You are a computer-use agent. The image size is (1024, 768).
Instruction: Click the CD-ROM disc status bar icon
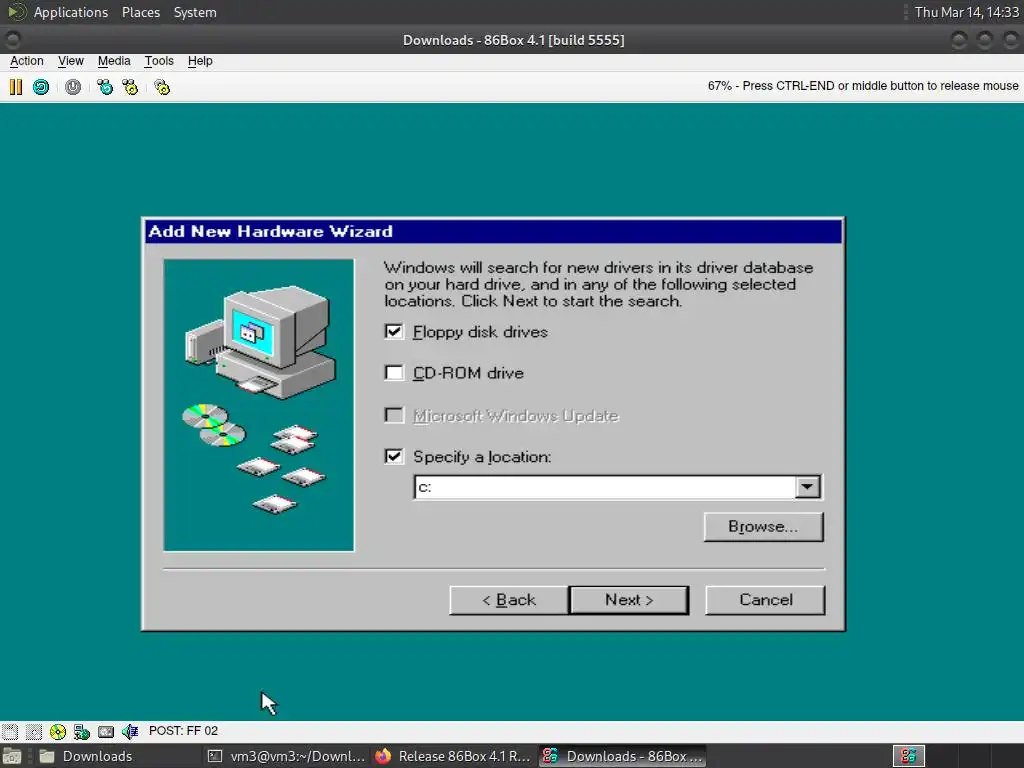tap(58, 731)
